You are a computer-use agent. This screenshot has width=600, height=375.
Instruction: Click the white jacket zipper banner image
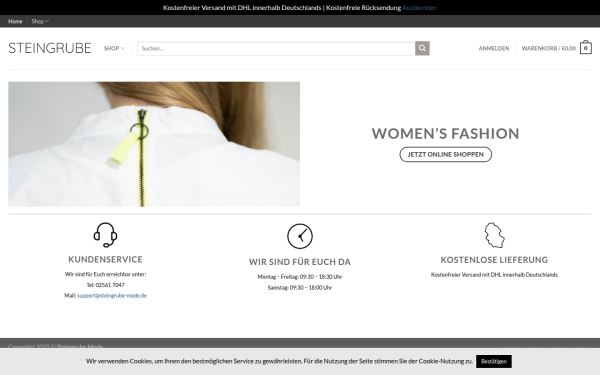tap(154, 144)
